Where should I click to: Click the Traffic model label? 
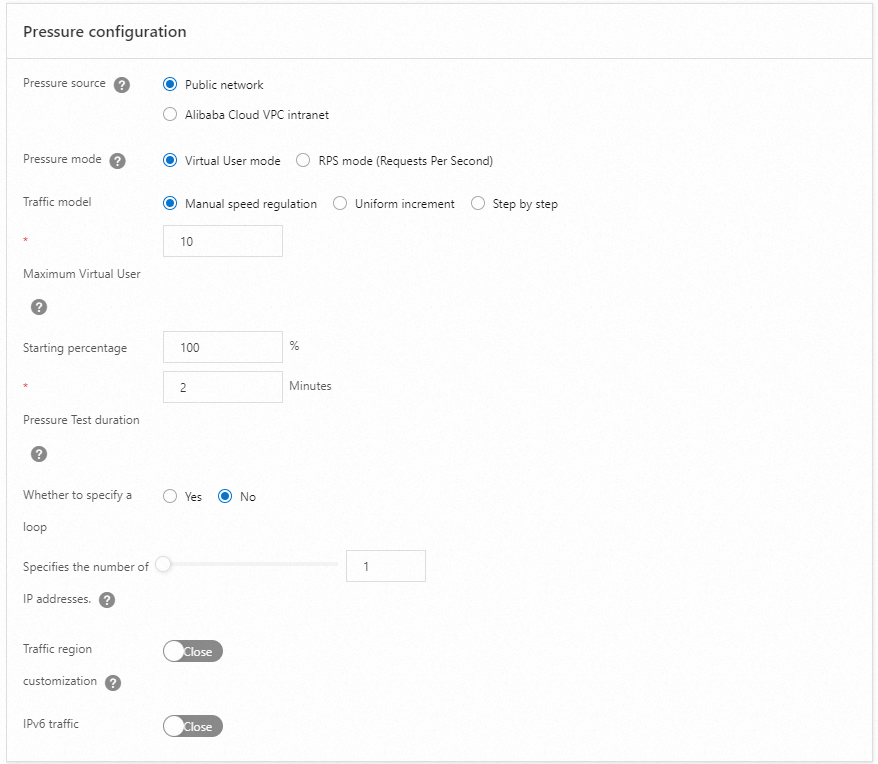57,202
